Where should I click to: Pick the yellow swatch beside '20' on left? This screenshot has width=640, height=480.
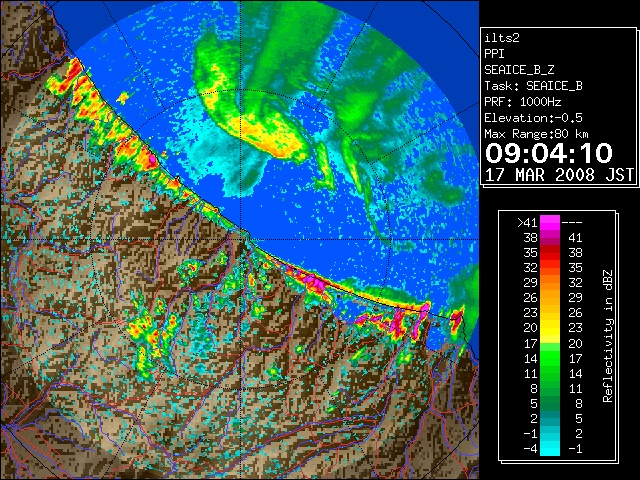[x=550, y=328]
